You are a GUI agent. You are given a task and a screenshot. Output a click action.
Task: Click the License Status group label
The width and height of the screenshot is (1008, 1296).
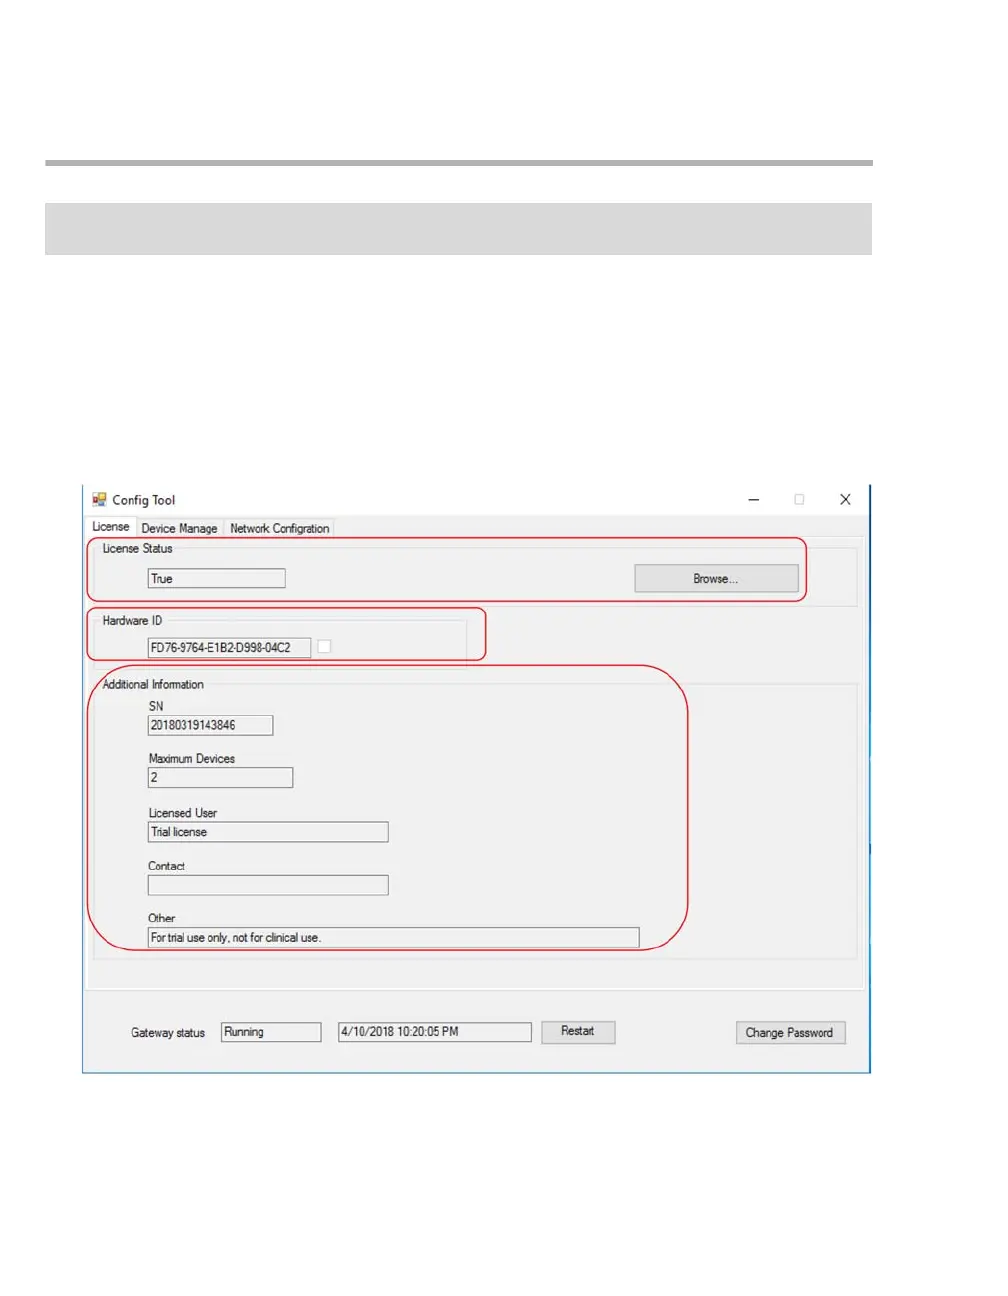coord(138,548)
